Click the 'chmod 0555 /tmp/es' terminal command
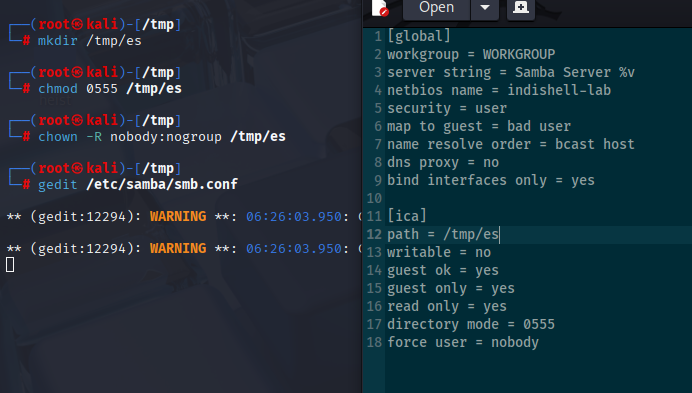 [x=110, y=89]
